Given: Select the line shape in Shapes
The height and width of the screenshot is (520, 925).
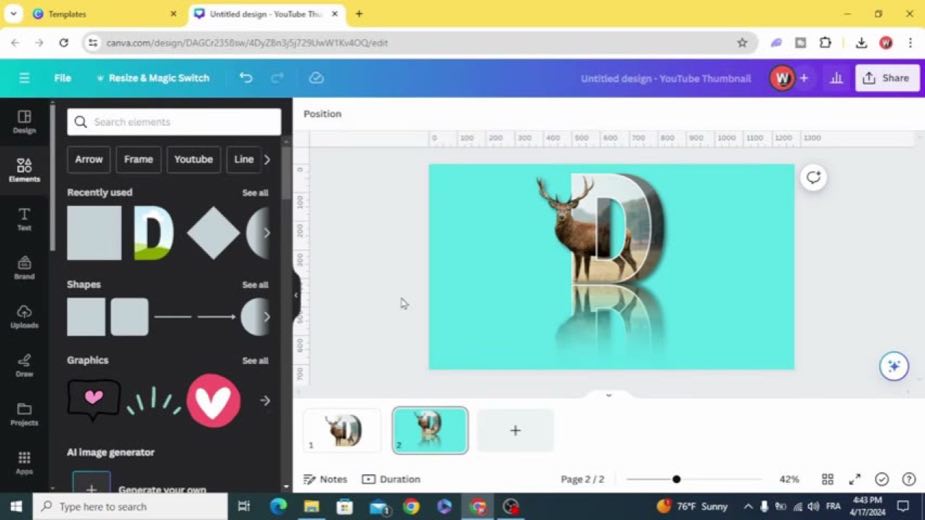Looking at the screenshot, I should (x=173, y=317).
